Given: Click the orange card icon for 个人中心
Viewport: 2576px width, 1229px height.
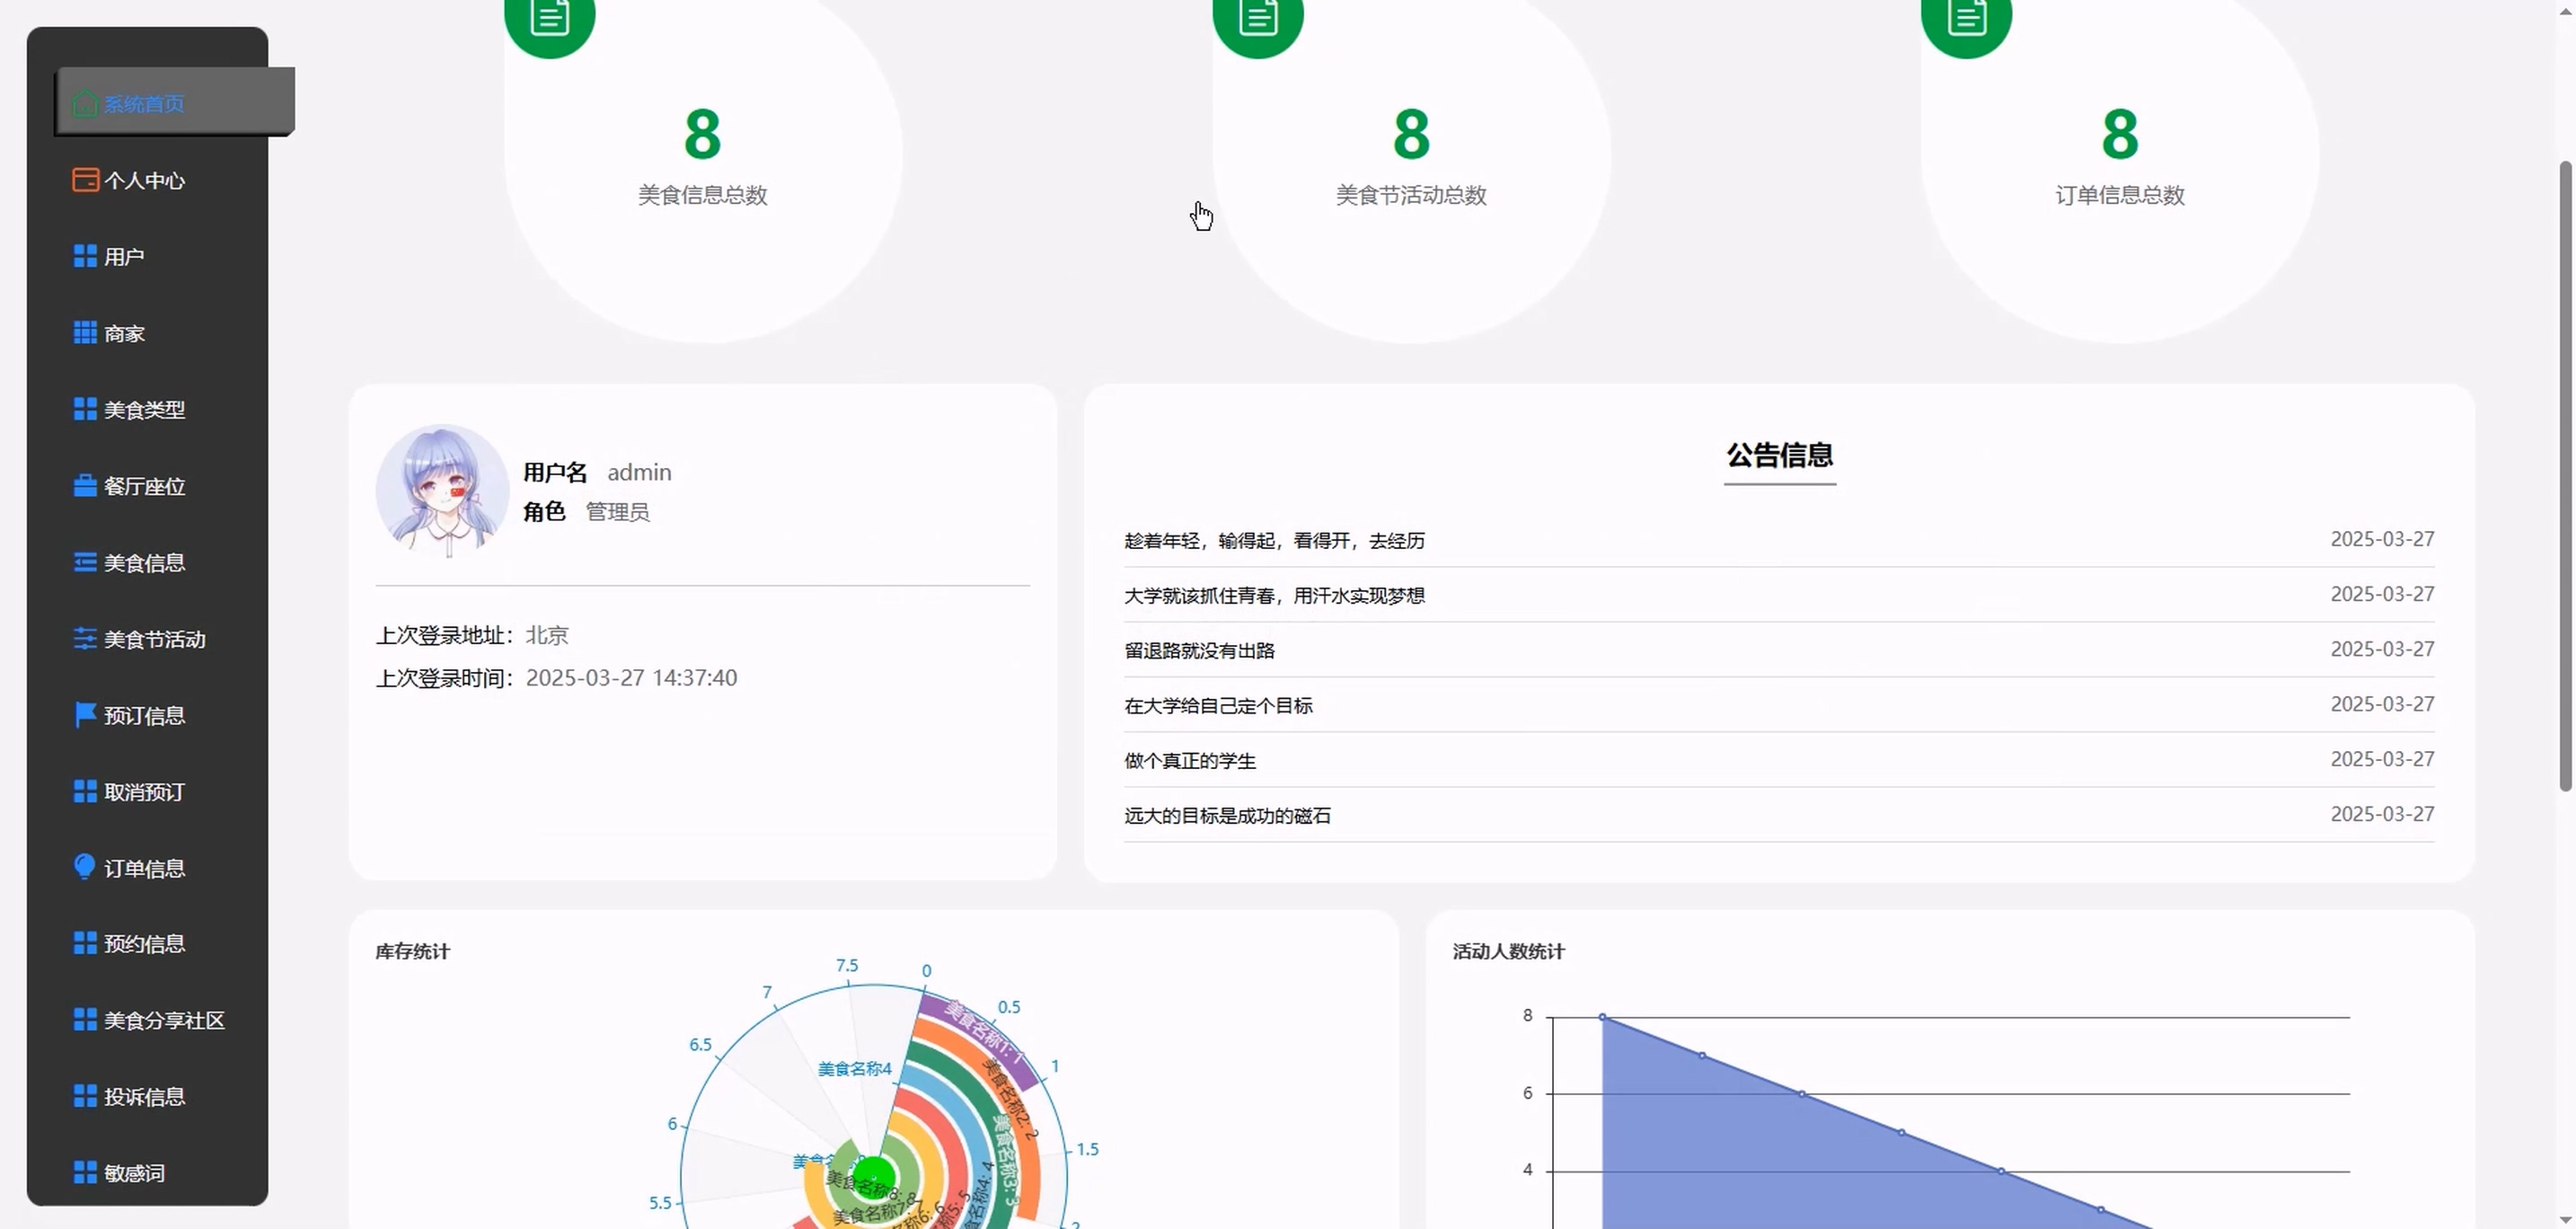Looking at the screenshot, I should point(85,180).
